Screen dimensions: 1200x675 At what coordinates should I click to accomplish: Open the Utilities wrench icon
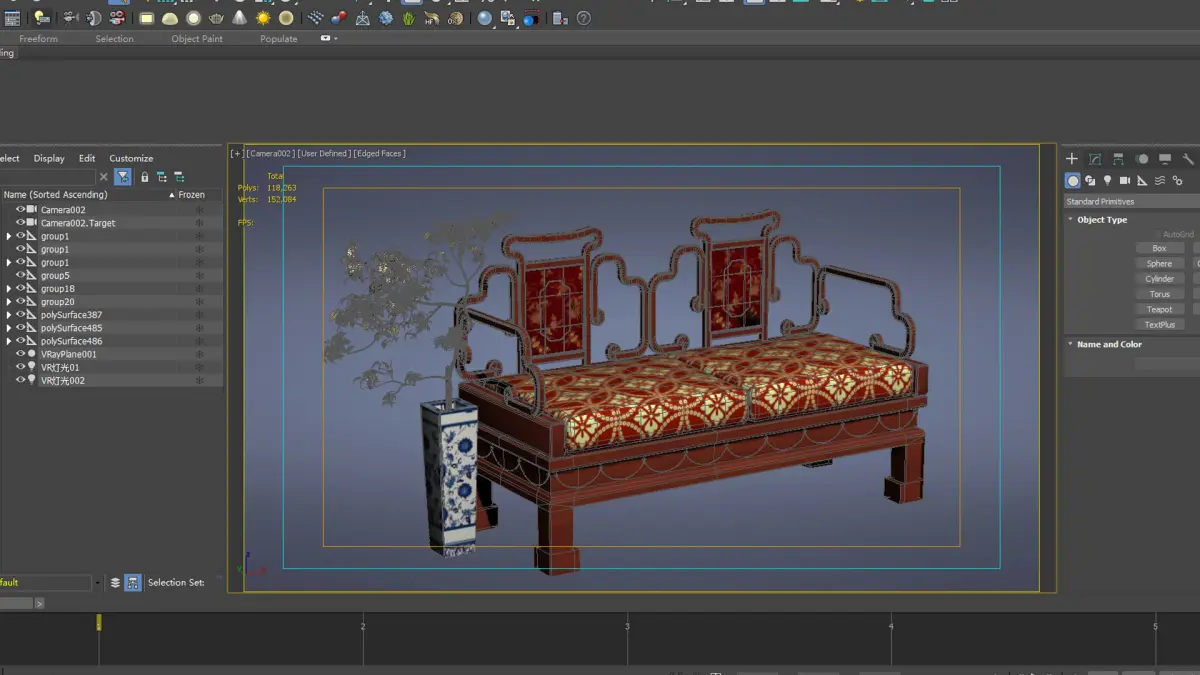pos(1188,160)
